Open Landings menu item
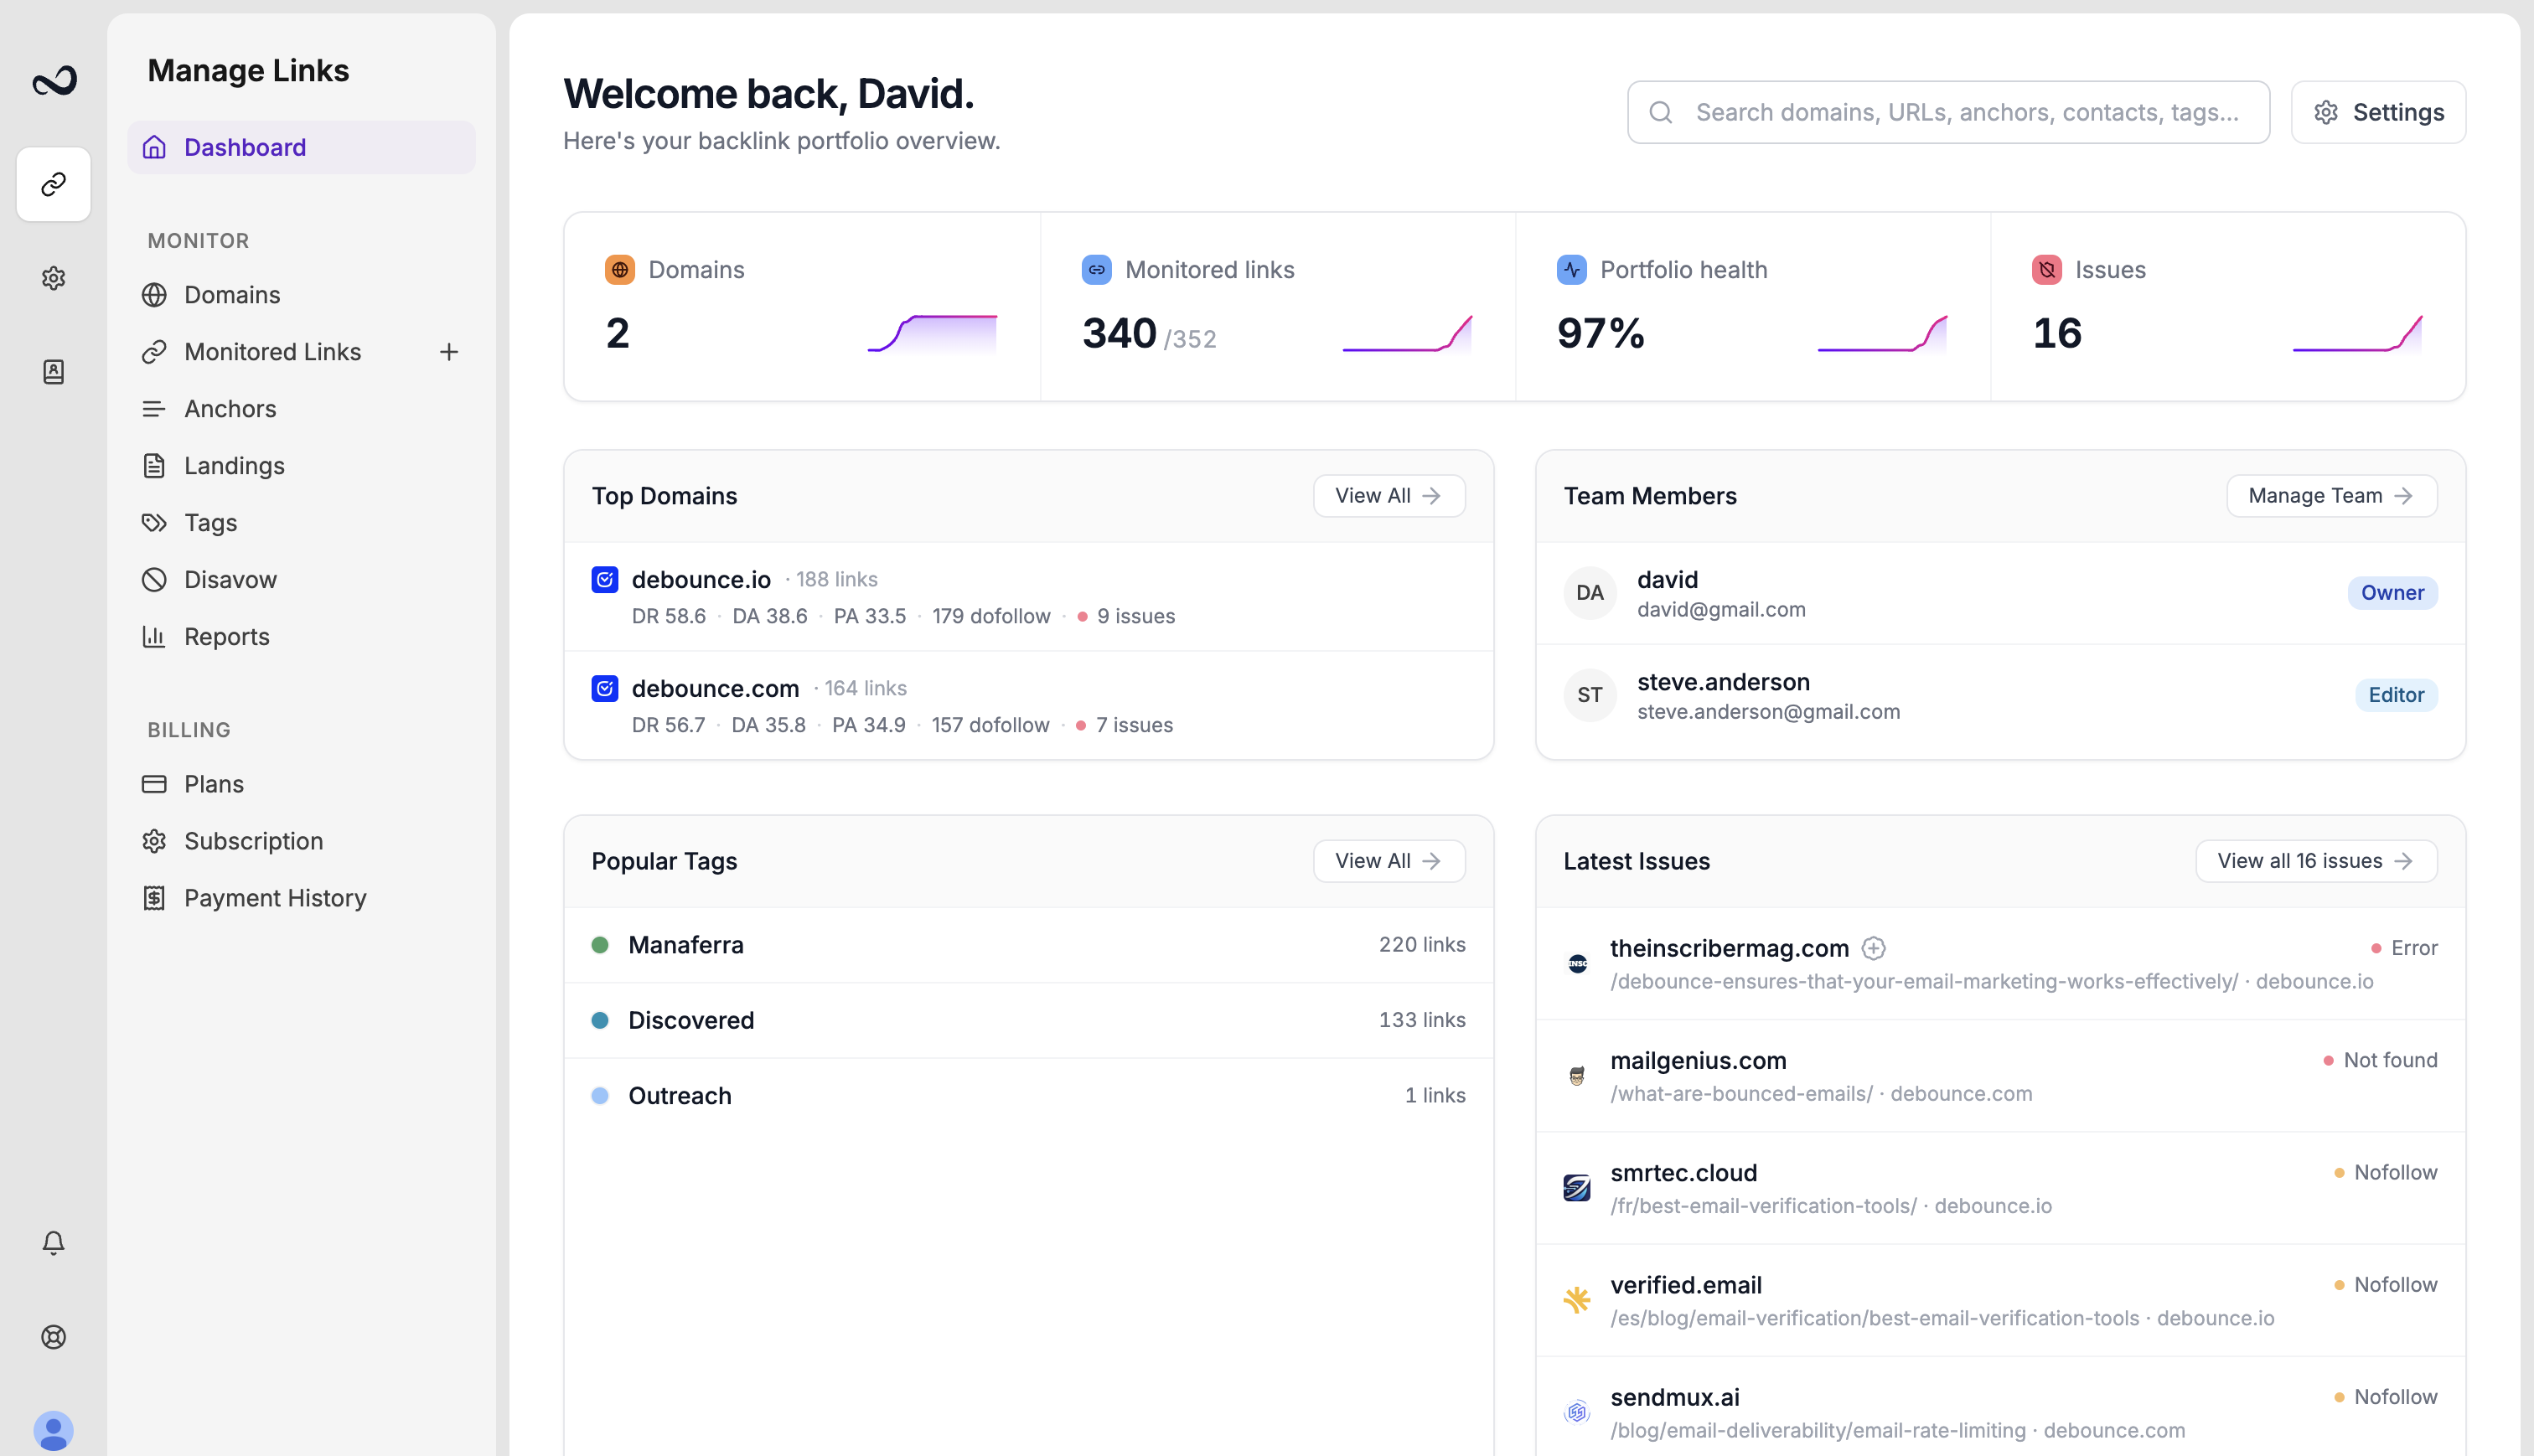This screenshot has height=1456, width=2534. [x=302, y=466]
